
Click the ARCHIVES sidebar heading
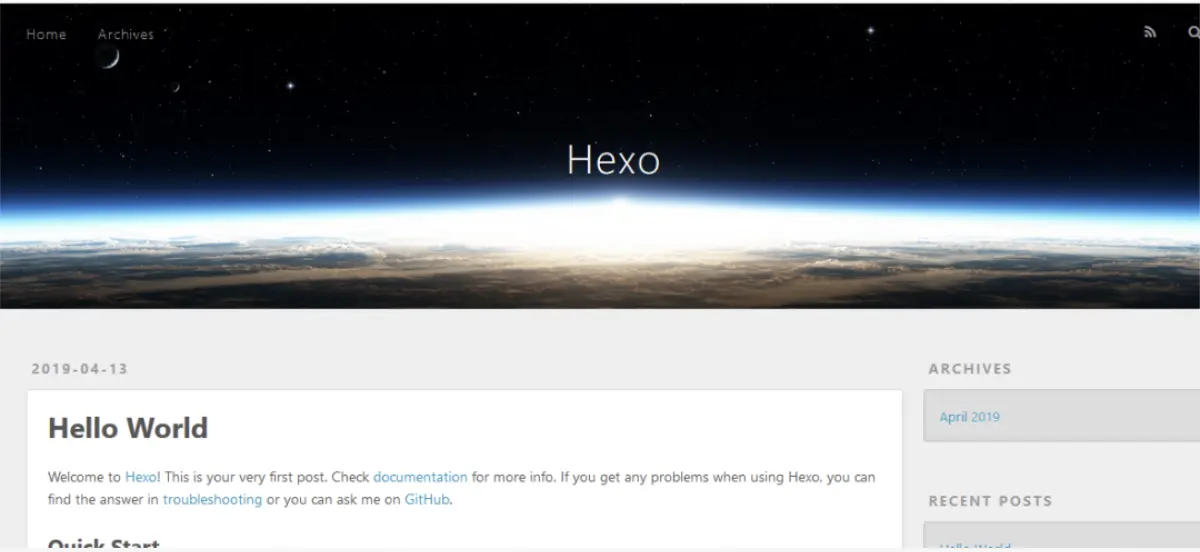(x=970, y=368)
